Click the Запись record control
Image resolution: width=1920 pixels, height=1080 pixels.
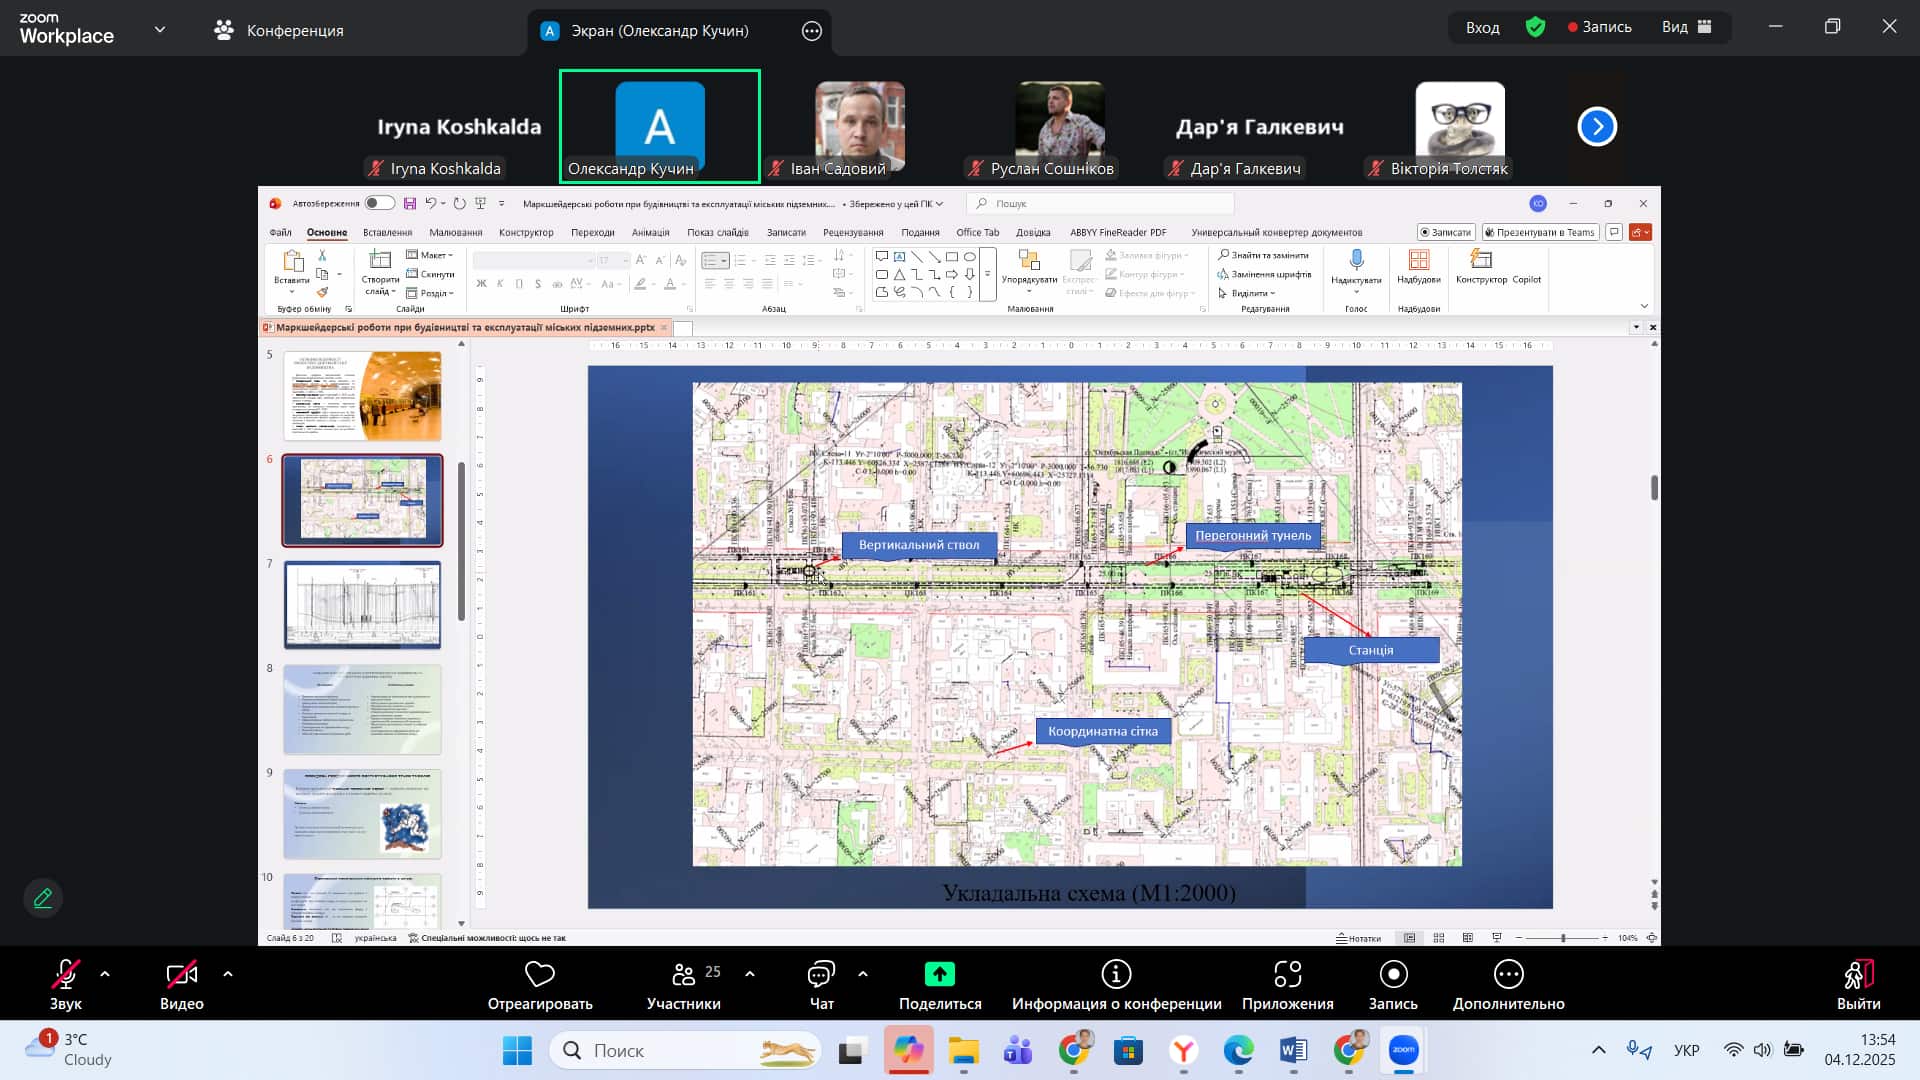point(1393,974)
